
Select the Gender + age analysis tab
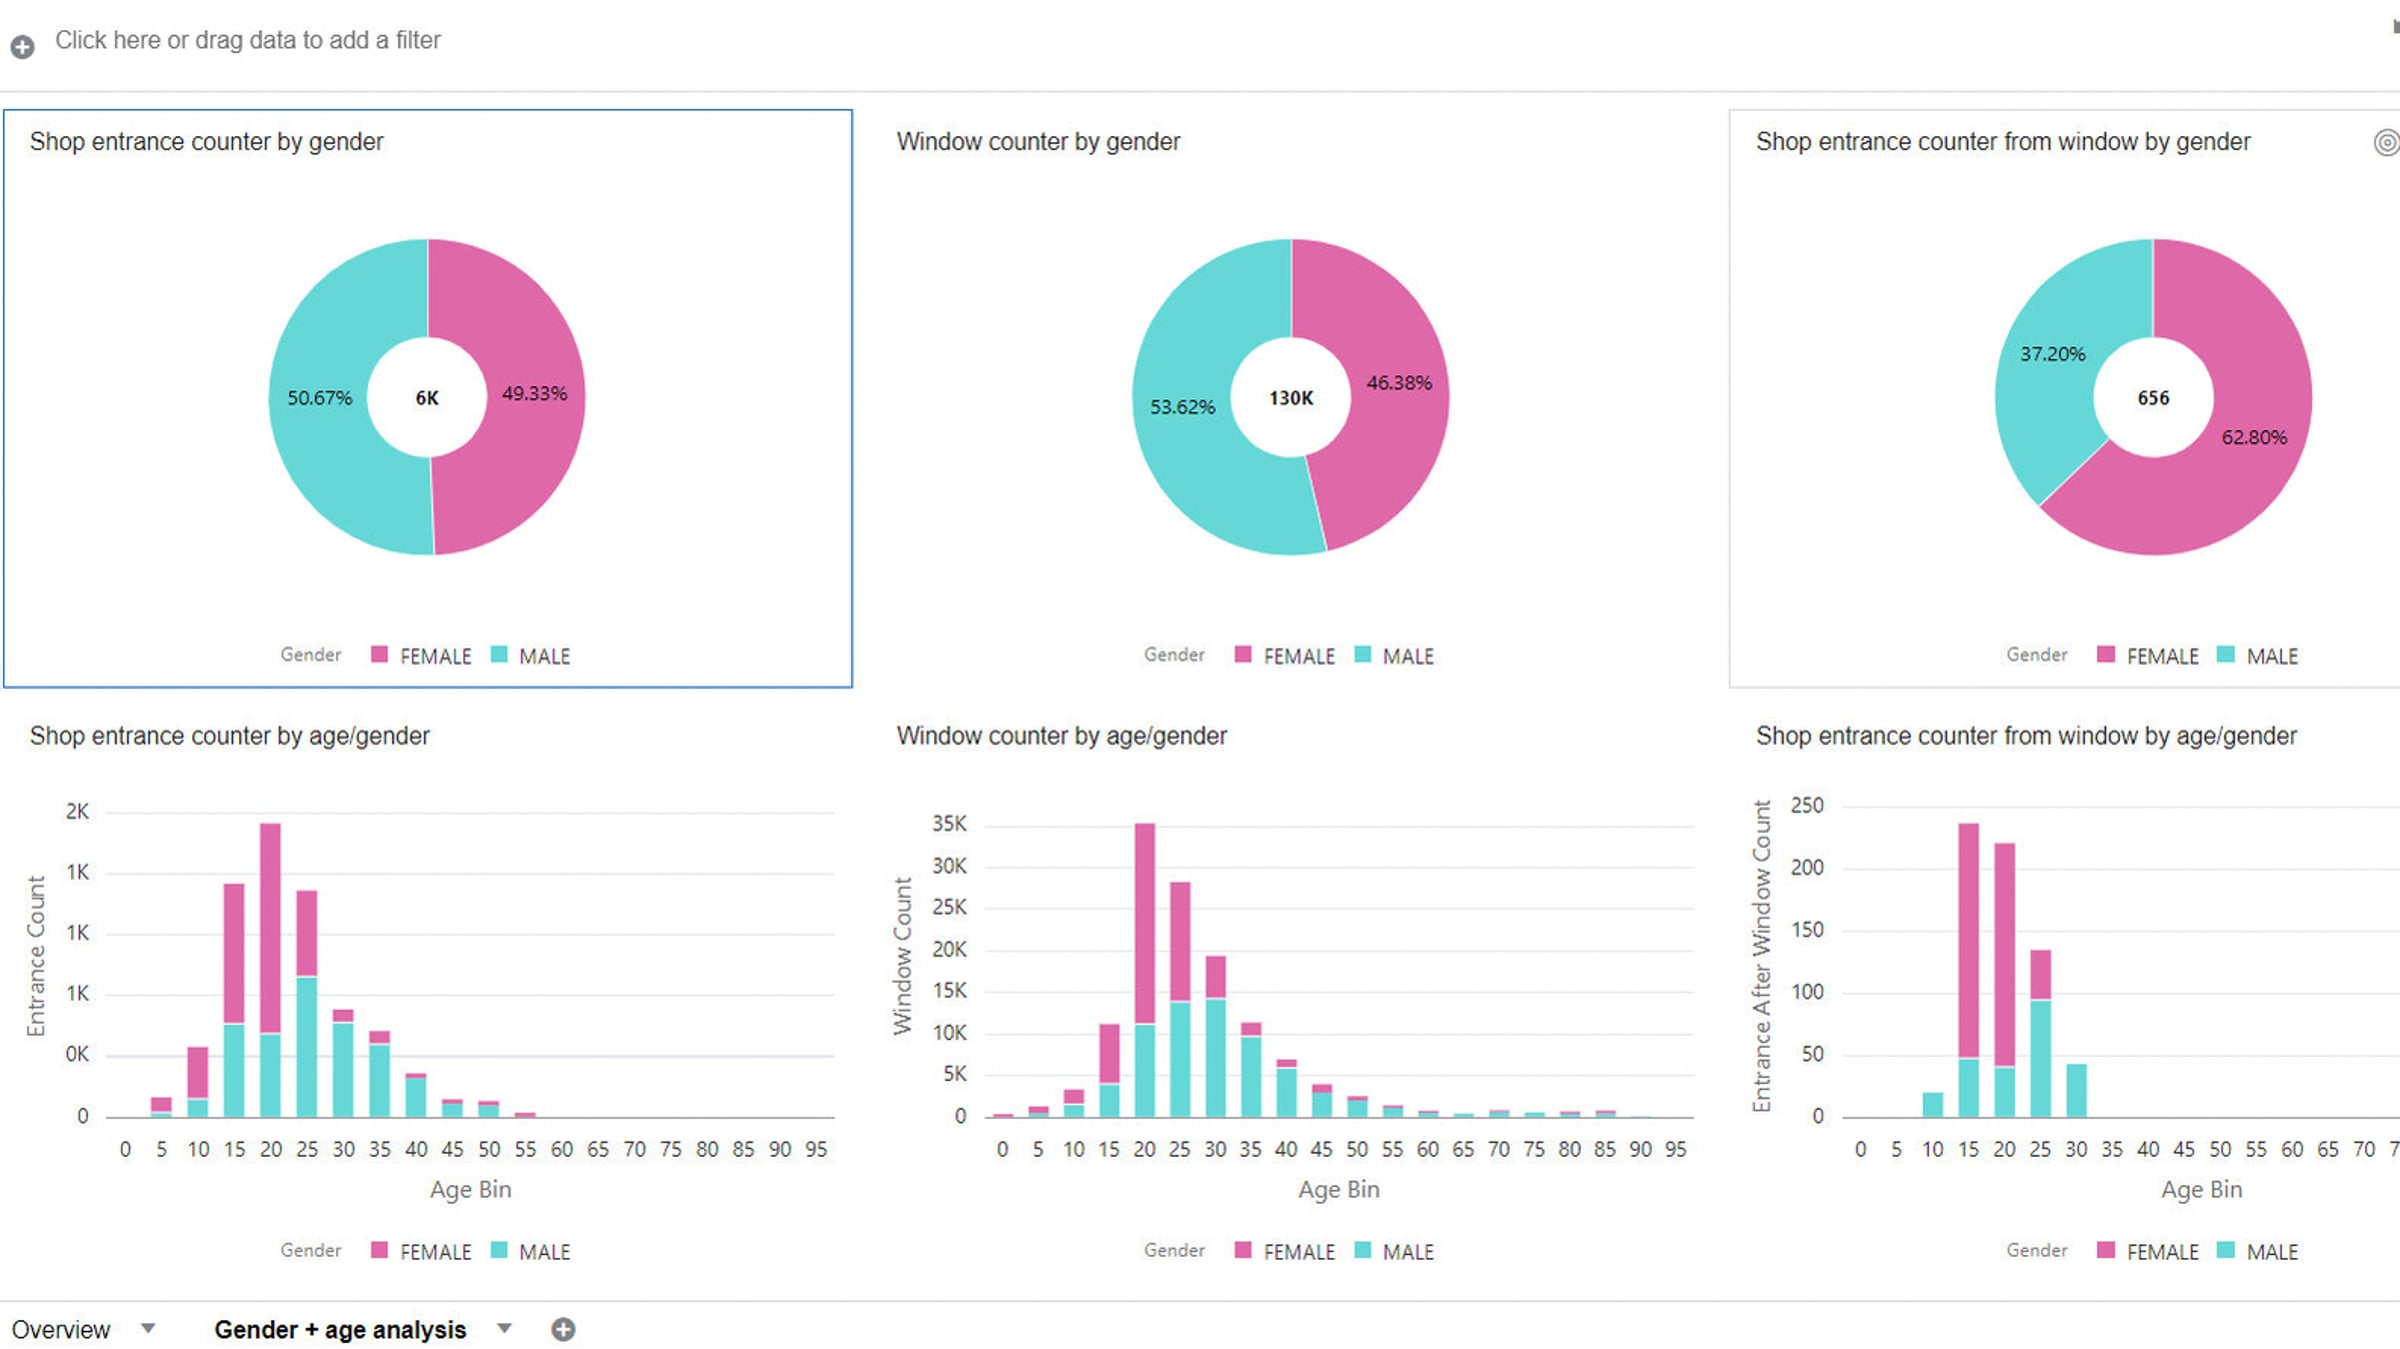pos(340,1329)
